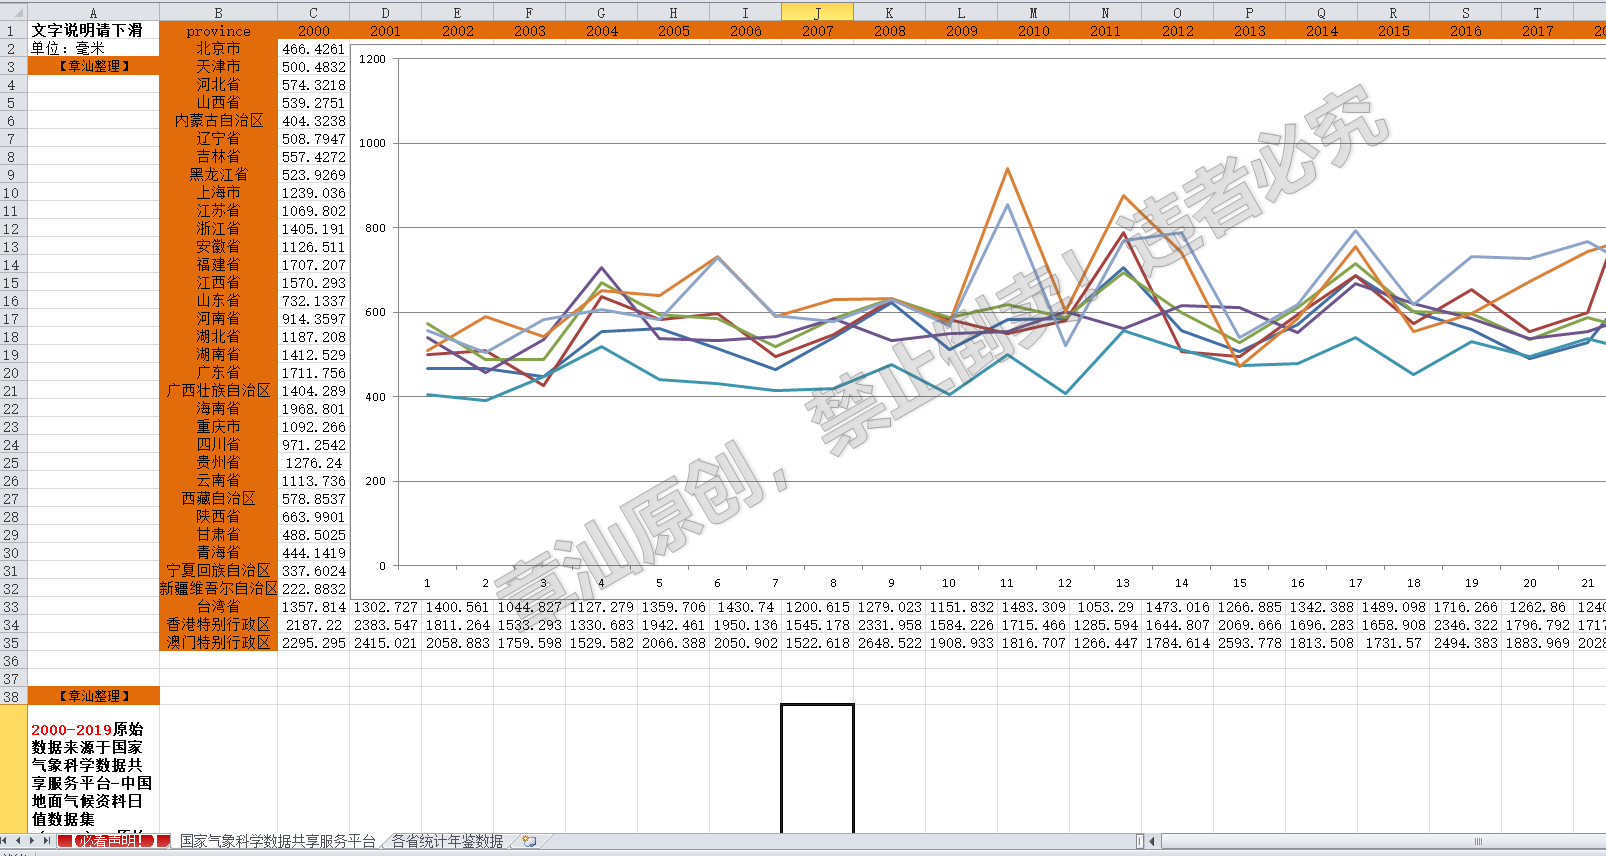Select column J header

point(817,12)
